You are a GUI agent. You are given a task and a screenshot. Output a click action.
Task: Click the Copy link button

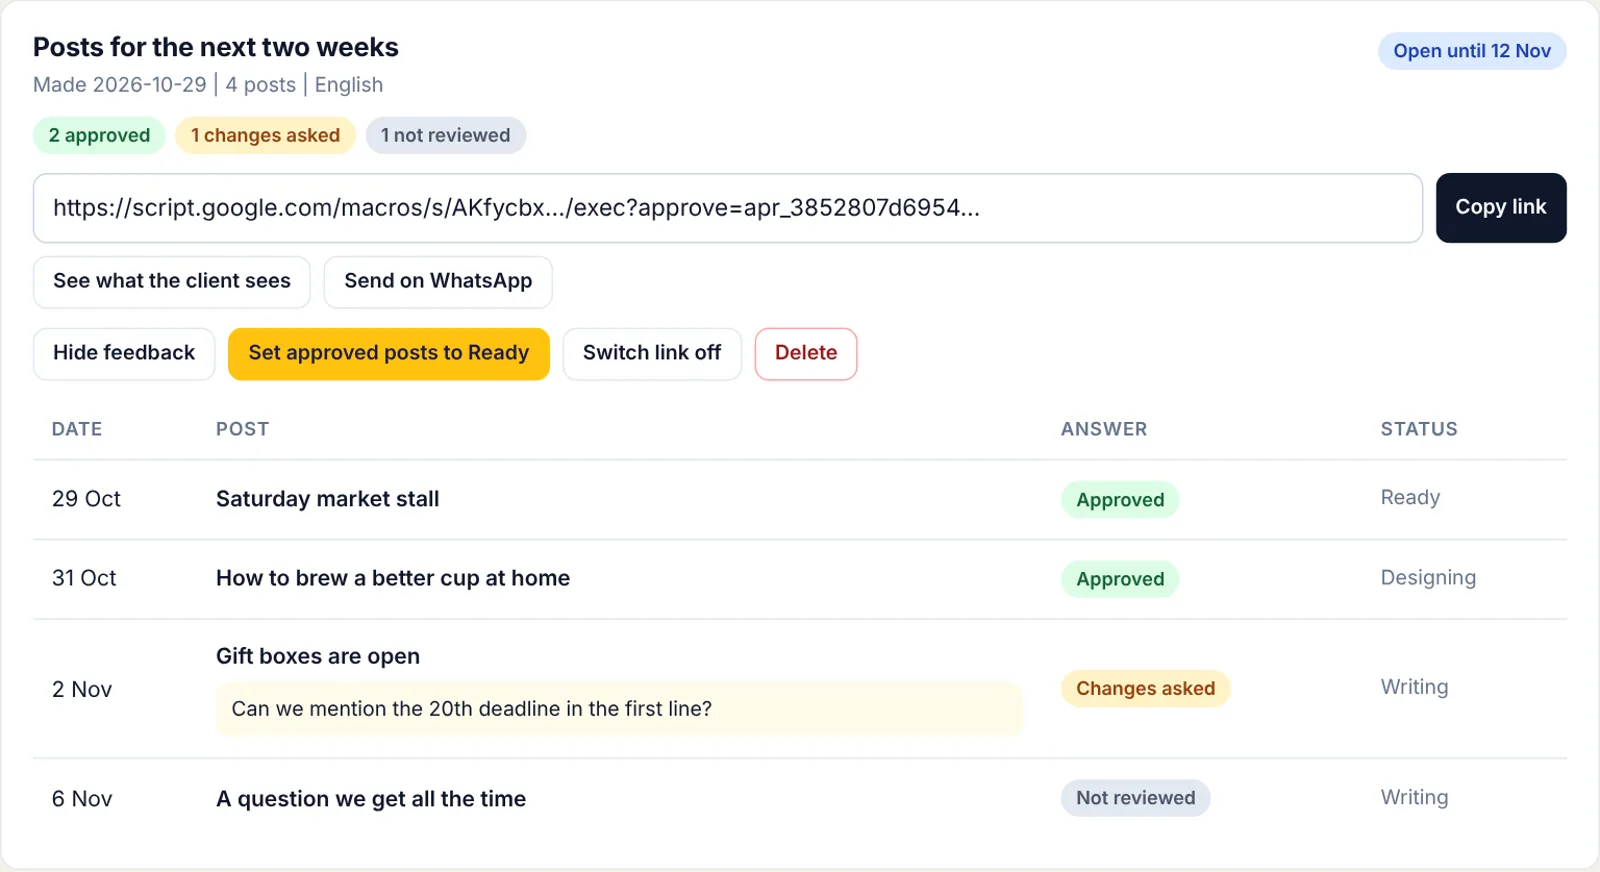pos(1501,208)
